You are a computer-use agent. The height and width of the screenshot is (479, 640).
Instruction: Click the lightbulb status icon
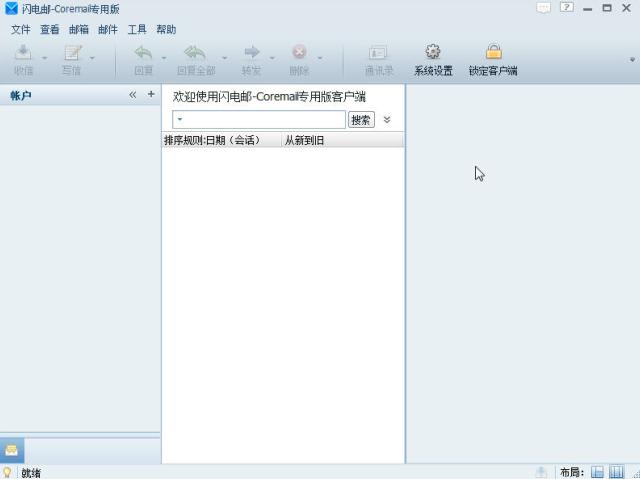click(x=7, y=473)
